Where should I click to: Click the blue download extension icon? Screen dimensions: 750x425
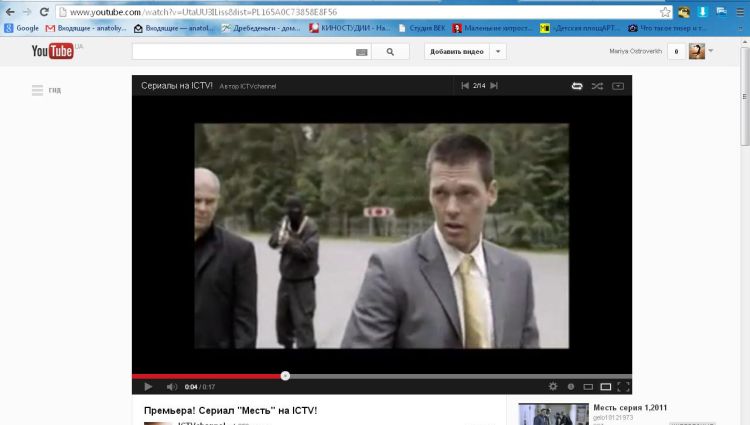[702, 12]
